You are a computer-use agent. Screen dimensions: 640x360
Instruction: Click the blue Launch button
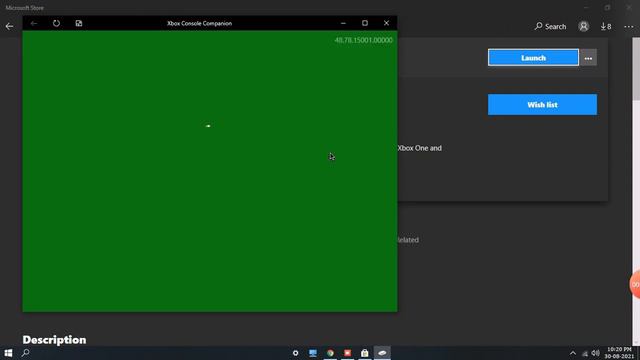point(533,58)
